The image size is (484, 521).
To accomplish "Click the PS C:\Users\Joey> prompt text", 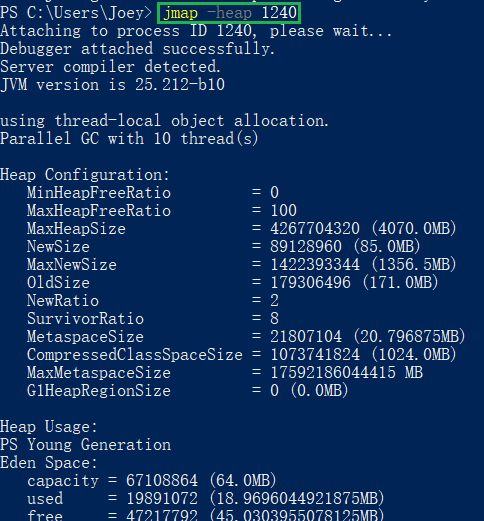I will click(76, 13).
